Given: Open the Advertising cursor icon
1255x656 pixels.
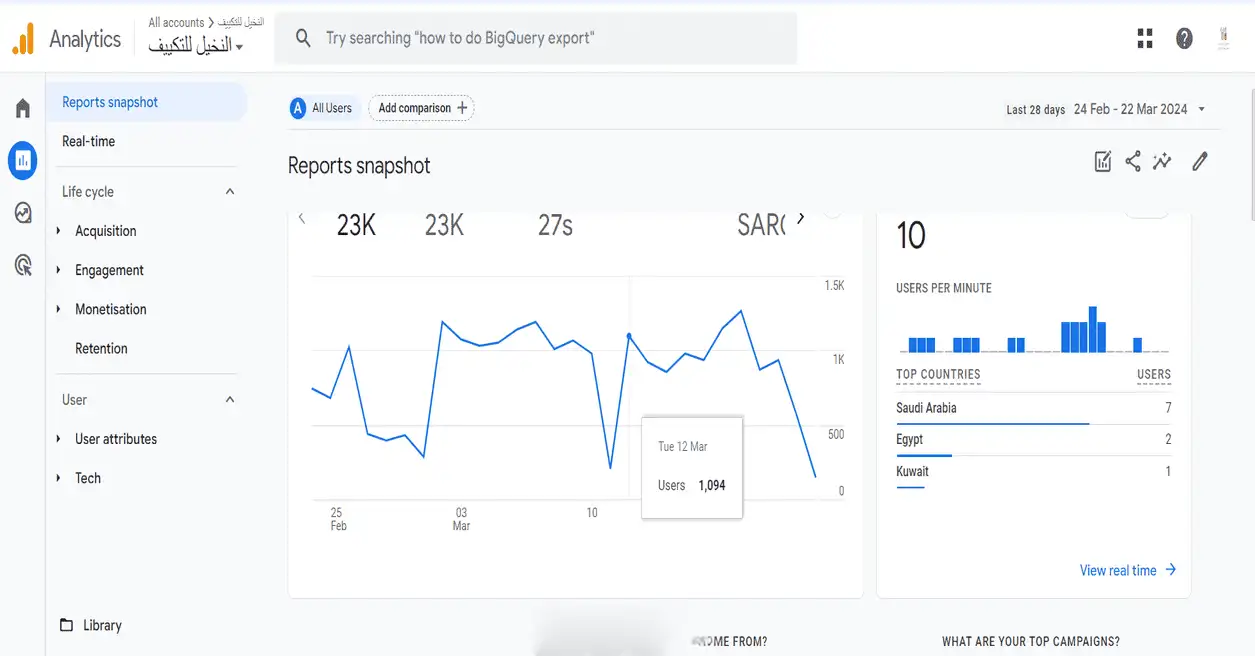Looking at the screenshot, I should click(x=23, y=265).
